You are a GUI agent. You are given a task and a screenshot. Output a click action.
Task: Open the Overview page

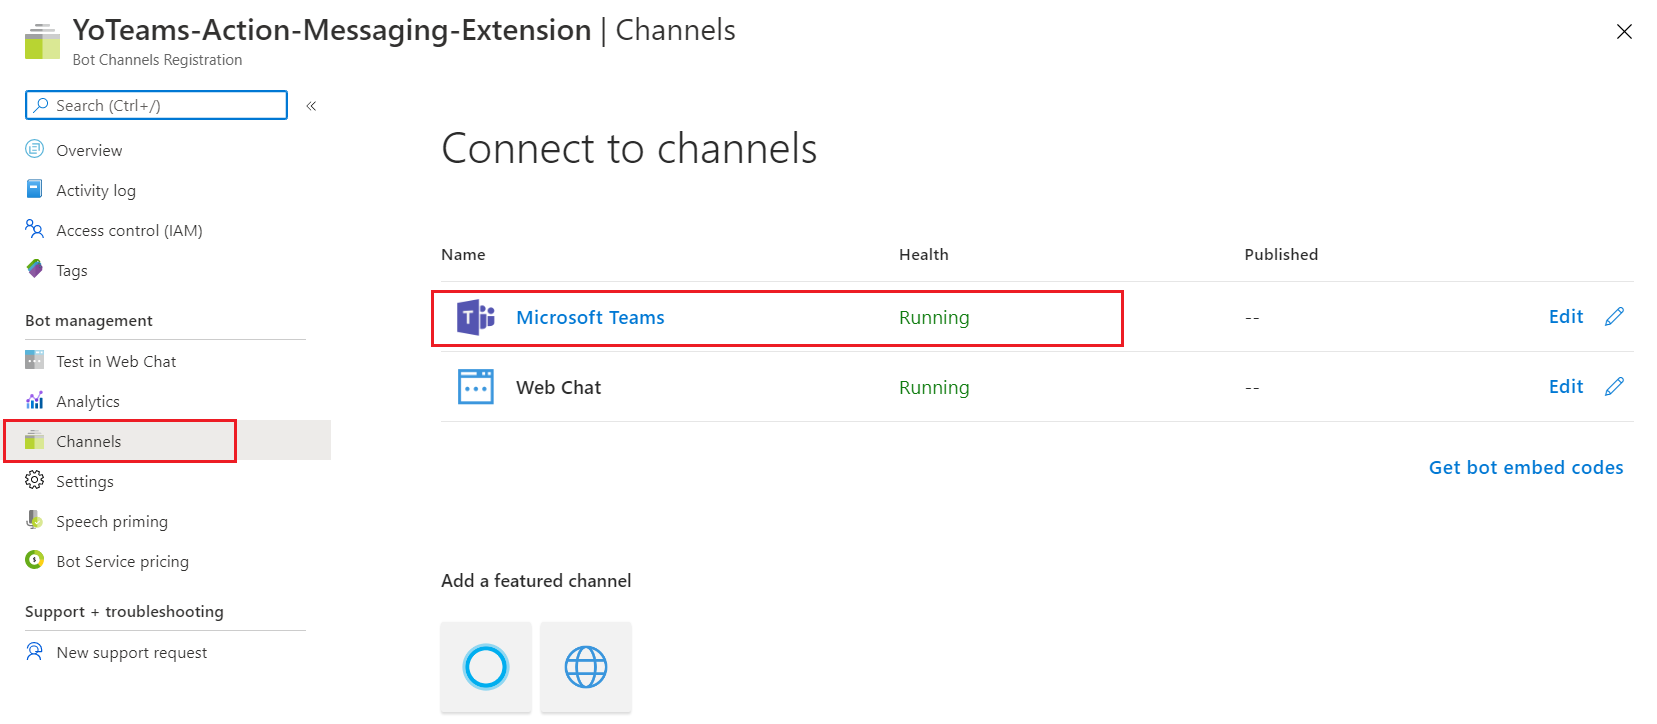coord(89,151)
